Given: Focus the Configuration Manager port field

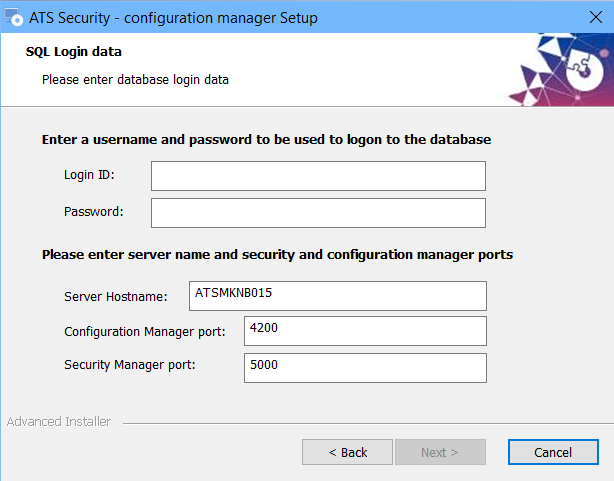Looking at the screenshot, I should 364,331.
